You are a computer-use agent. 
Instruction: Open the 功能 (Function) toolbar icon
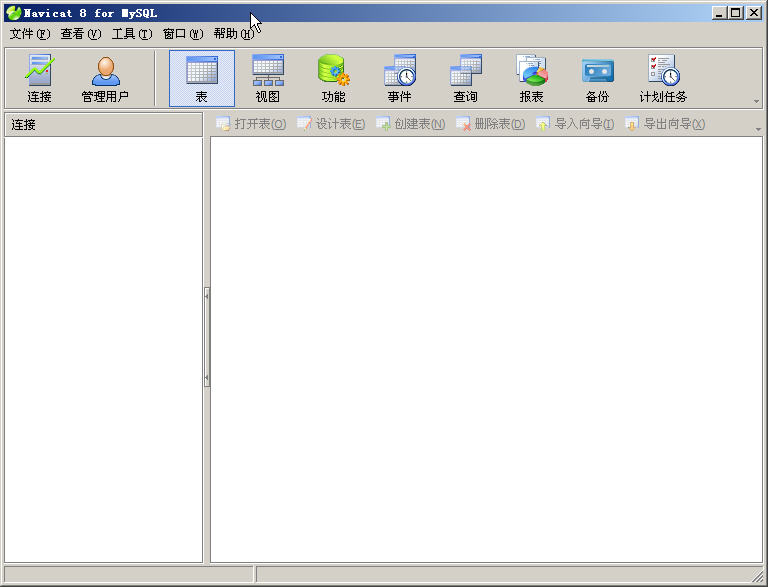[333, 79]
